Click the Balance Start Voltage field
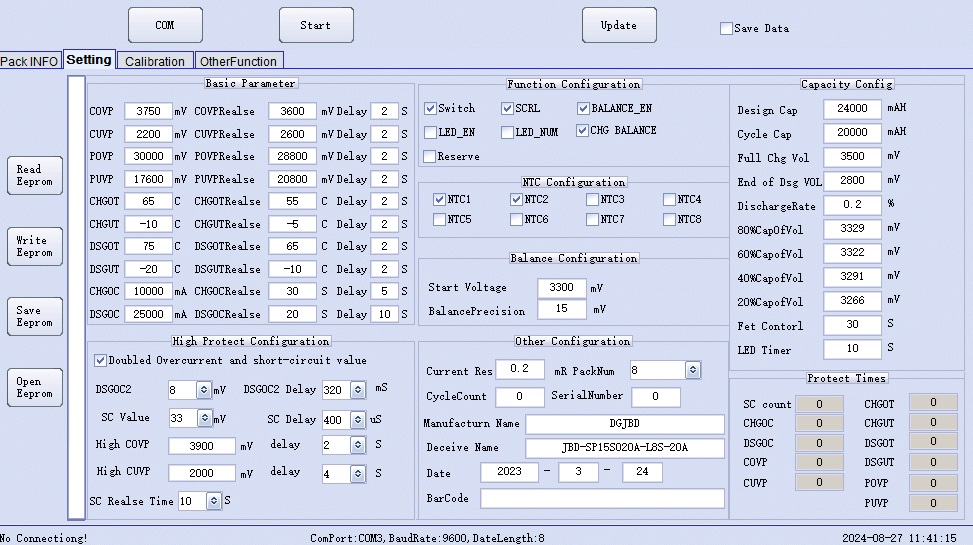The image size is (973, 545). pyautogui.click(x=562, y=287)
